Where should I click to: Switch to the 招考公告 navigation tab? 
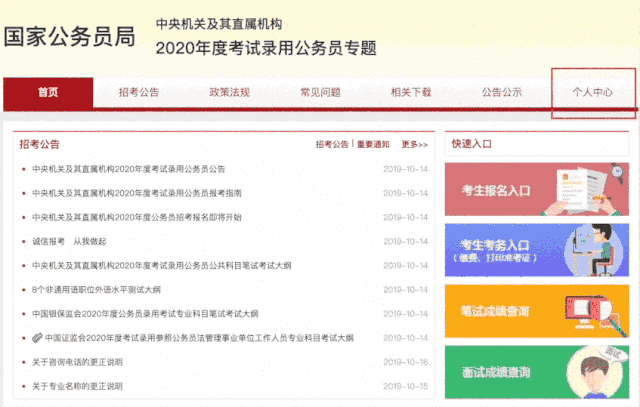pyautogui.click(x=138, y=92)
